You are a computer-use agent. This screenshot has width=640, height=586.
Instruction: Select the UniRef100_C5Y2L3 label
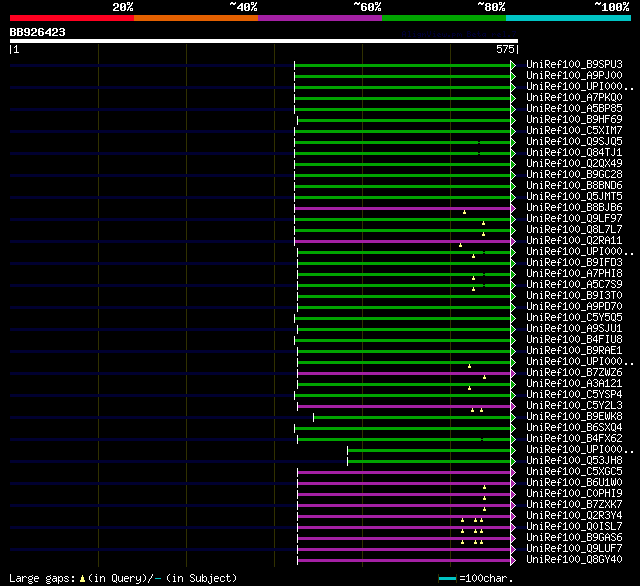(574, 406)
